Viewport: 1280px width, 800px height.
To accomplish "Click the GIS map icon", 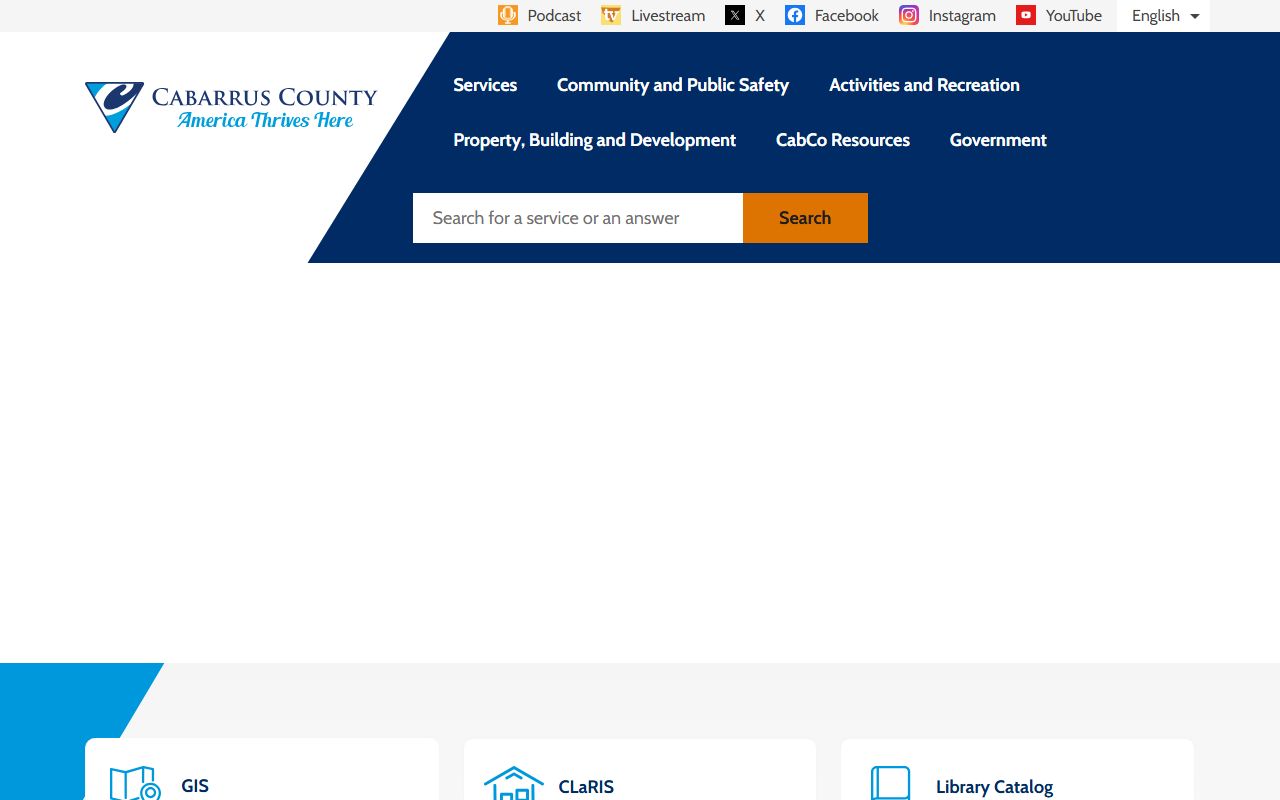I will [x=135, y=783].
